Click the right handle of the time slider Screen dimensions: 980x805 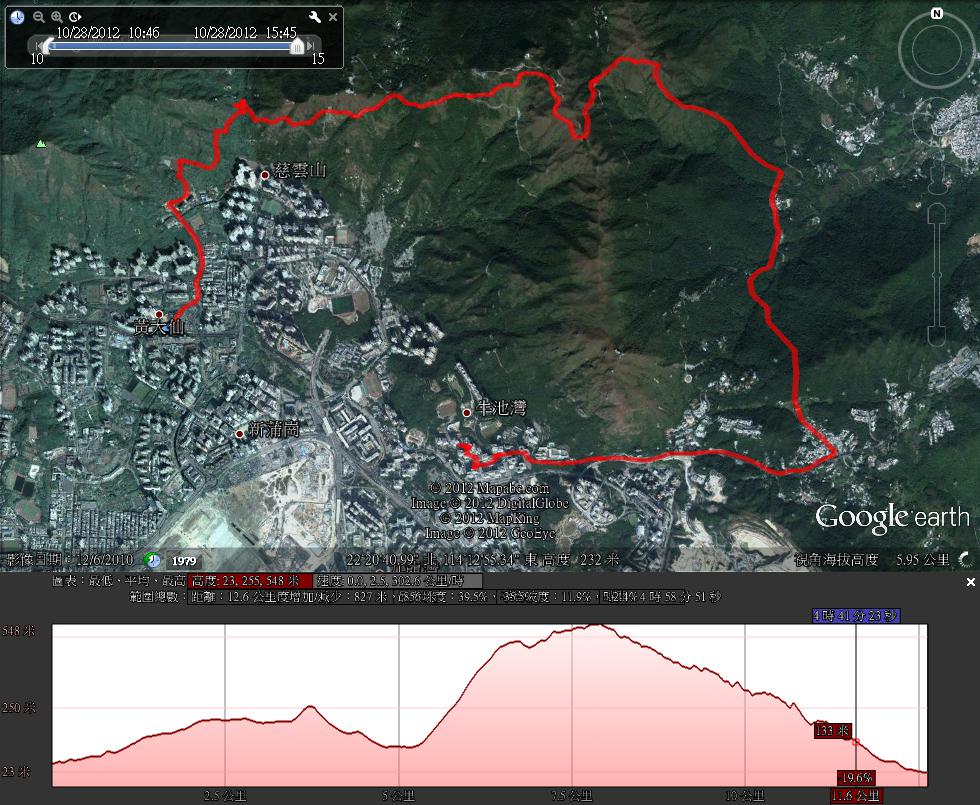[298, 46]
